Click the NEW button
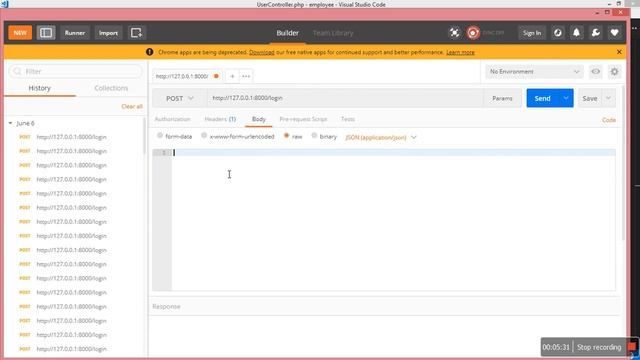Viewport: 640px width, 360px height. (x=20, y=33)
